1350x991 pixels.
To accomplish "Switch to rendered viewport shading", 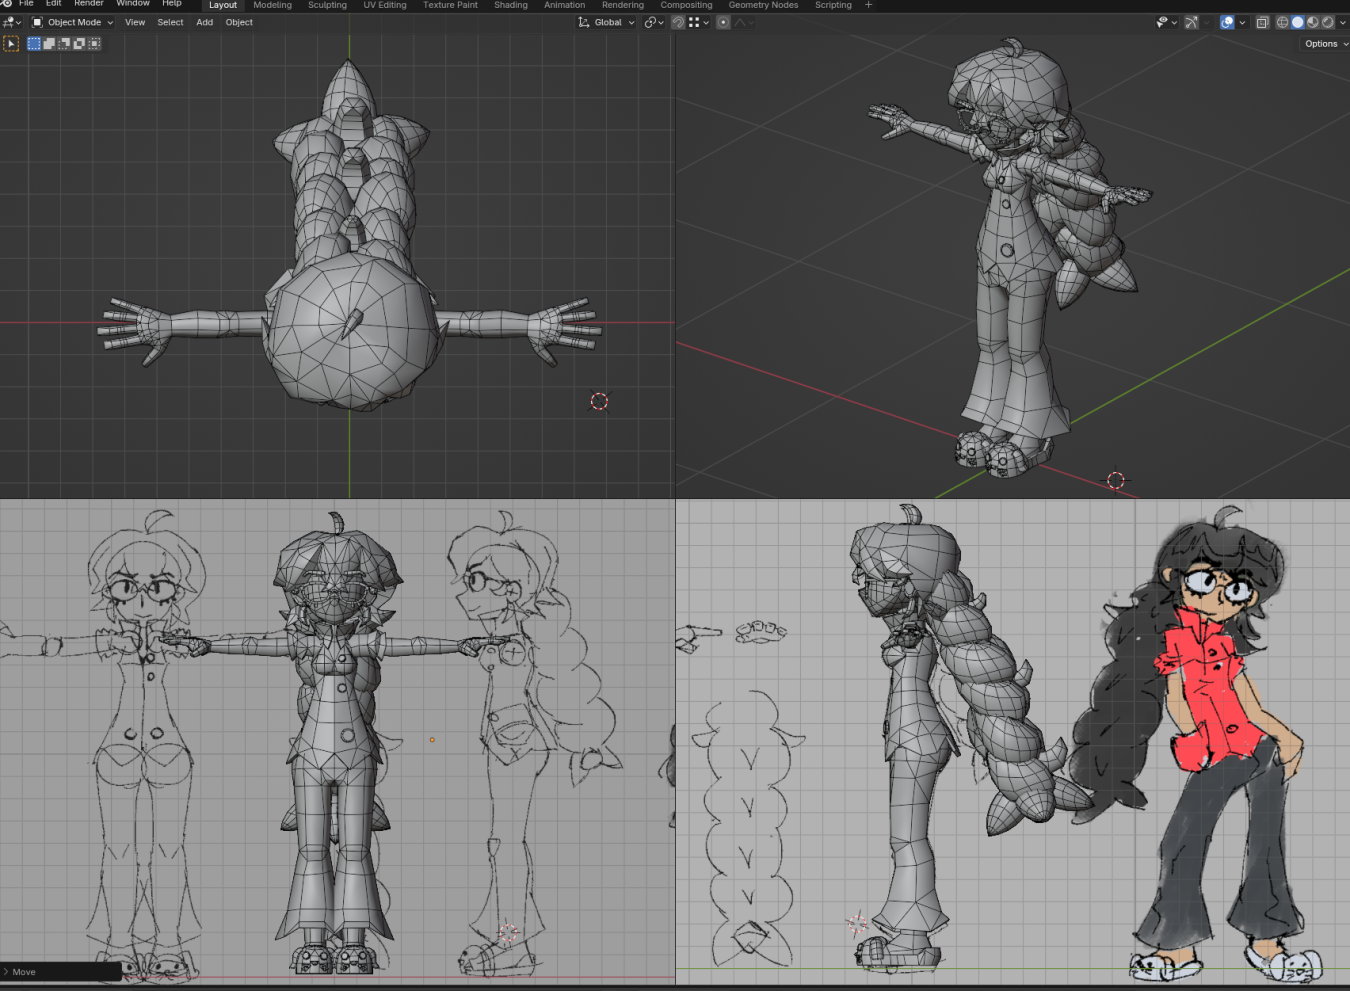I will coord(1328,22).
